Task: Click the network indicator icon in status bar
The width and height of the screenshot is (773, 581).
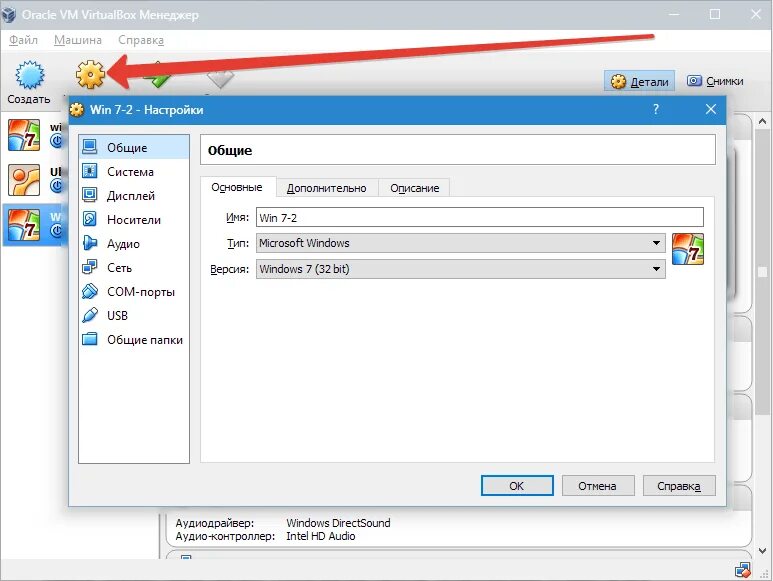Action: 742,570
